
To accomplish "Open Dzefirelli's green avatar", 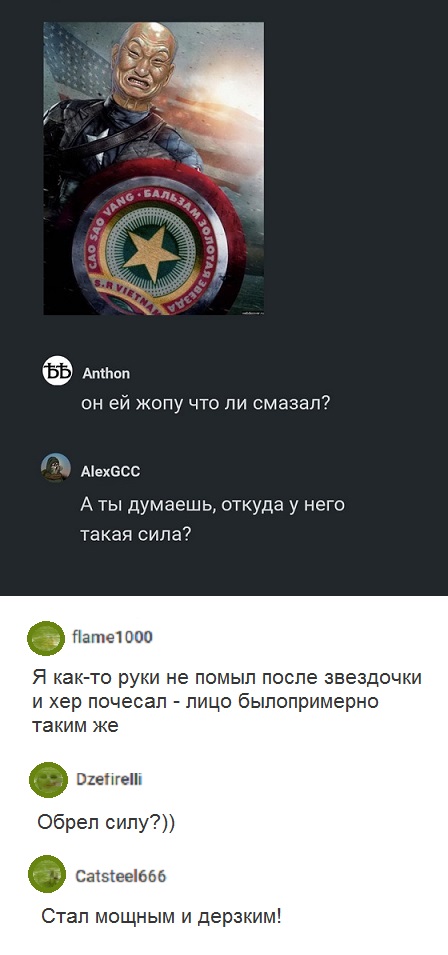I will point(48,780).
